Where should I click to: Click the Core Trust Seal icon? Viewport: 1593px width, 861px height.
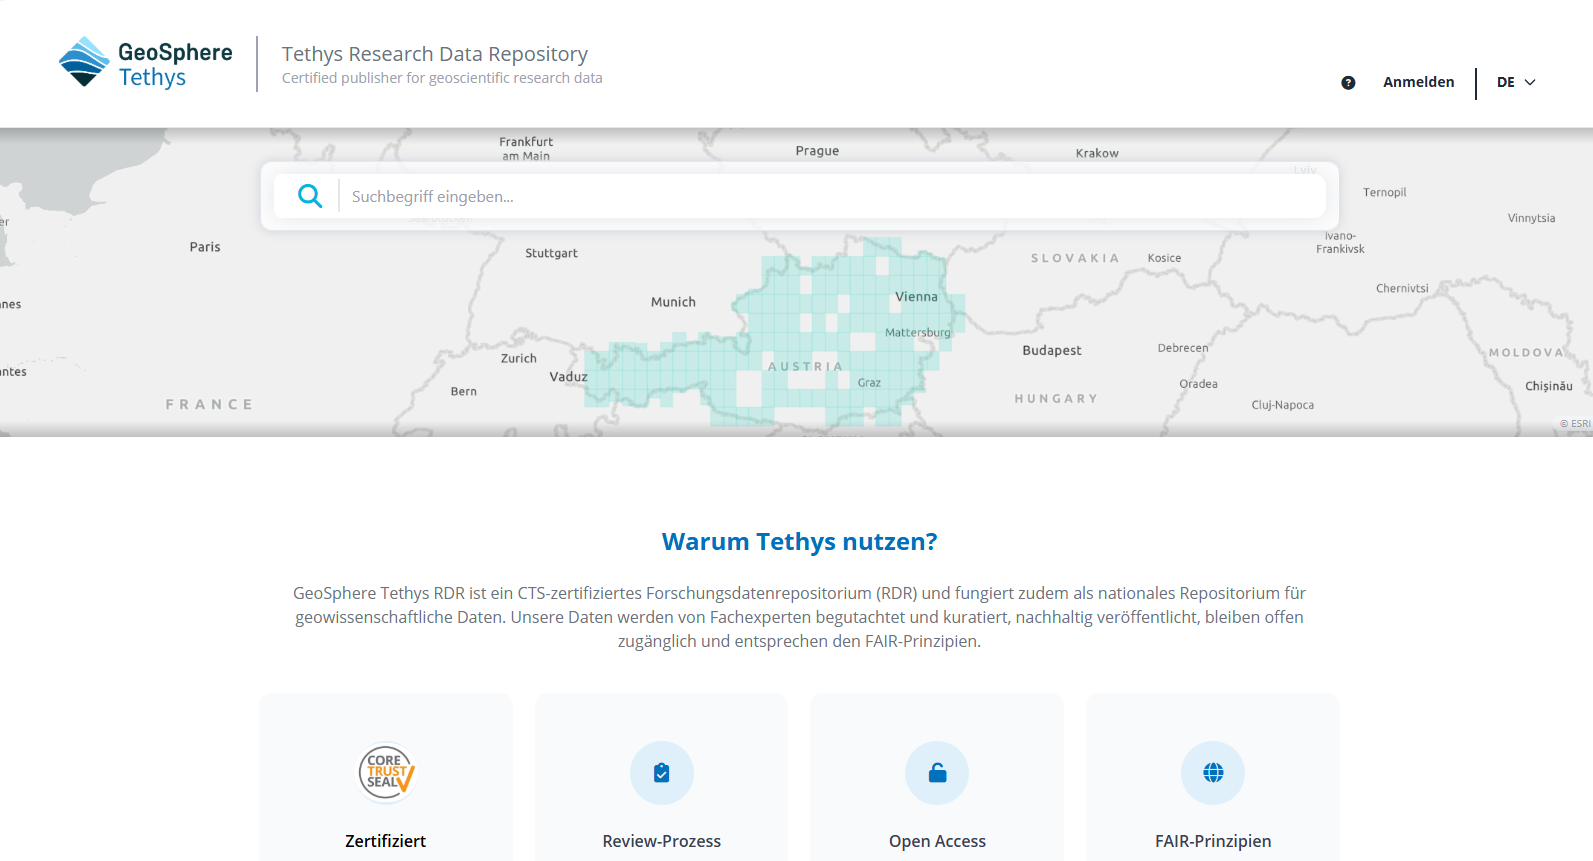[386, 773]
